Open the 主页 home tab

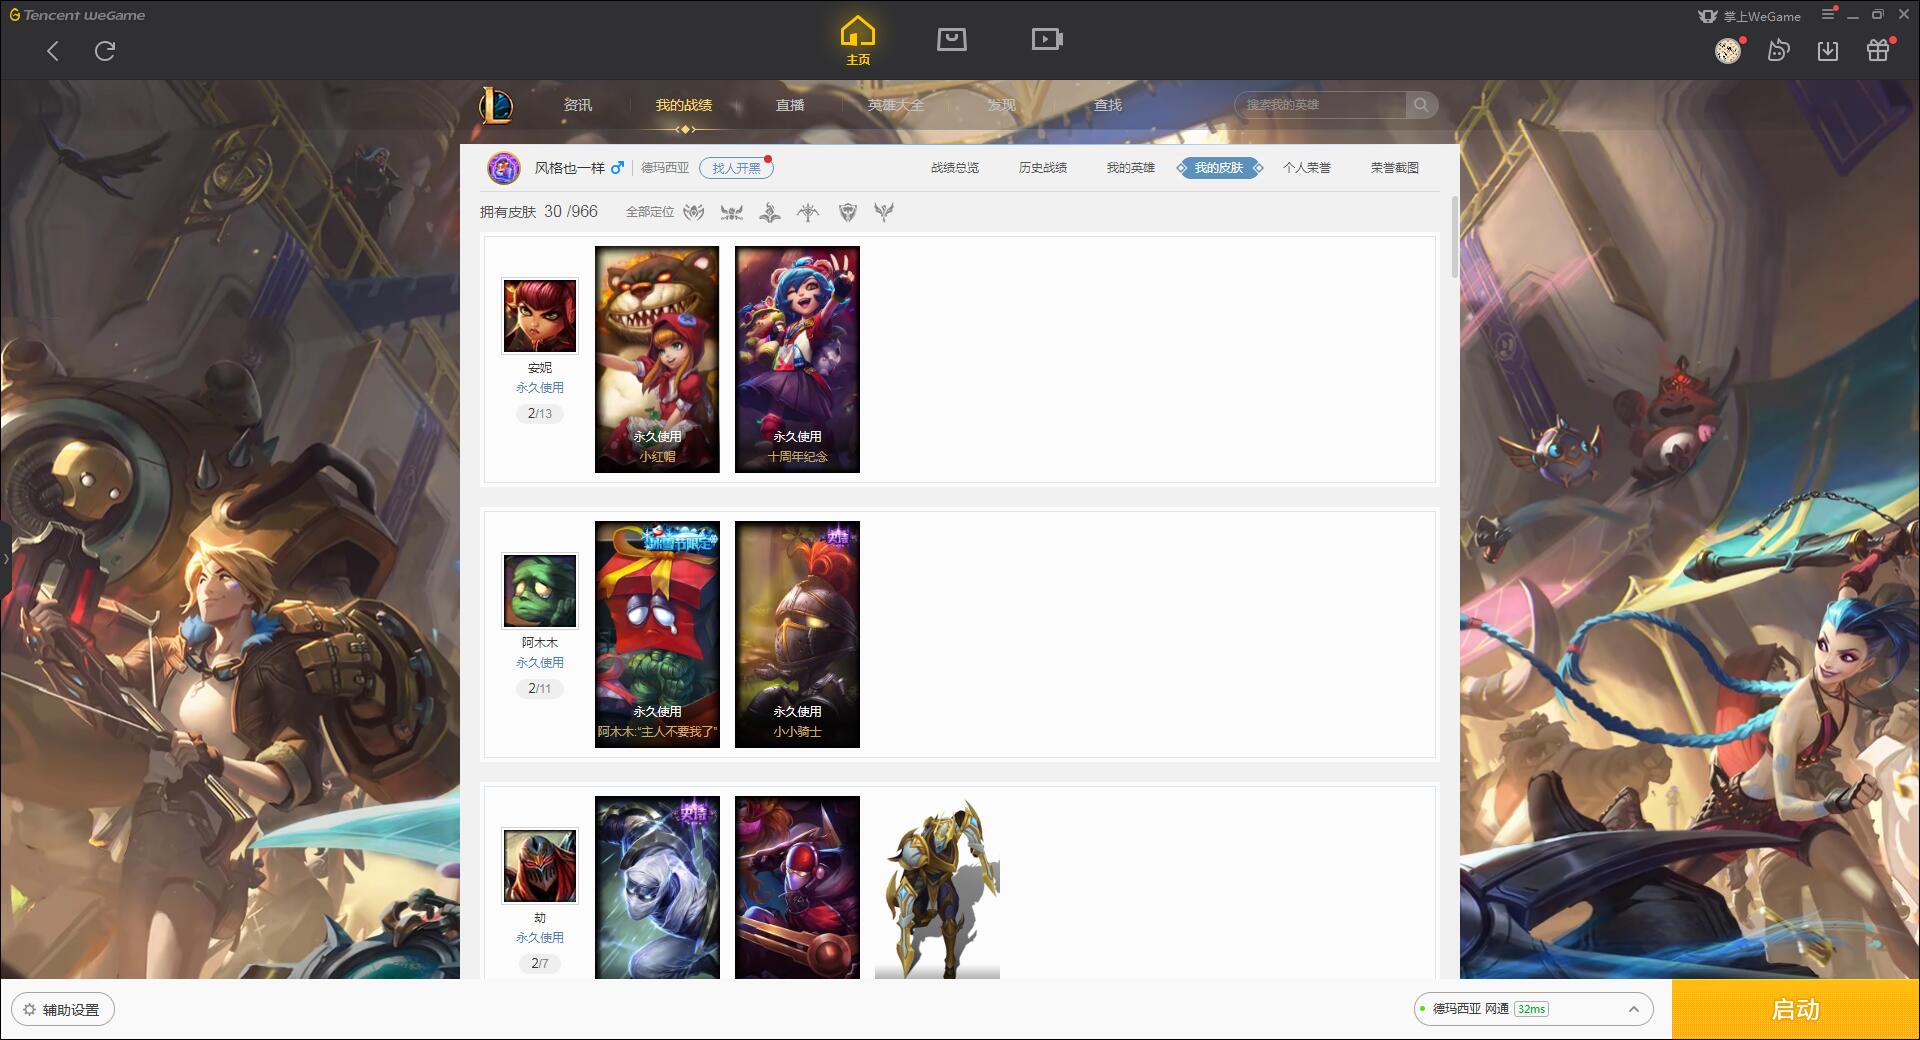pyautogui.click(x=858, y=41)
